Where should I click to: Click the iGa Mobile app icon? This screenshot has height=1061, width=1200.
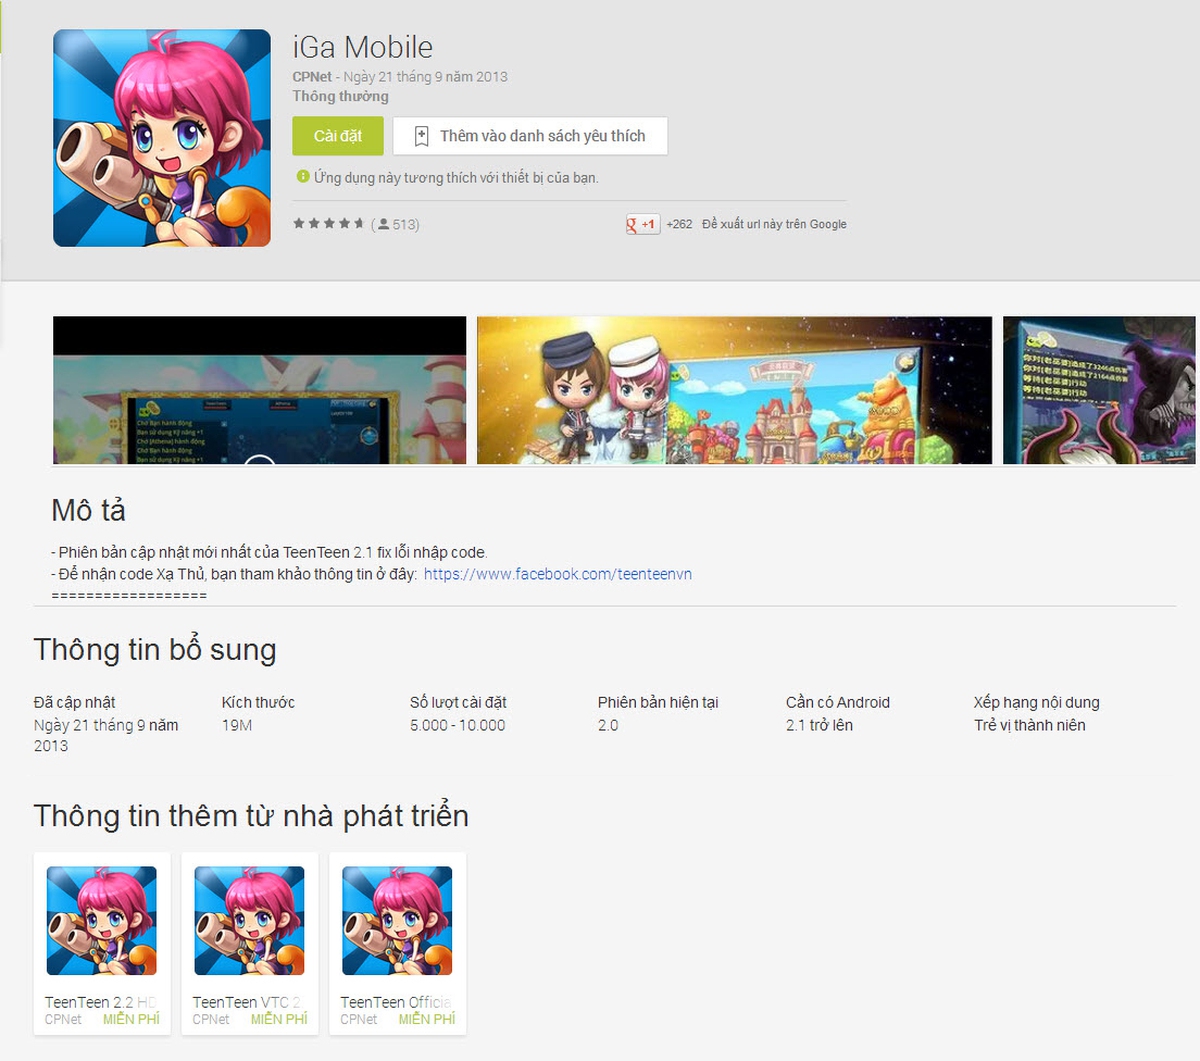pos(162,138)
